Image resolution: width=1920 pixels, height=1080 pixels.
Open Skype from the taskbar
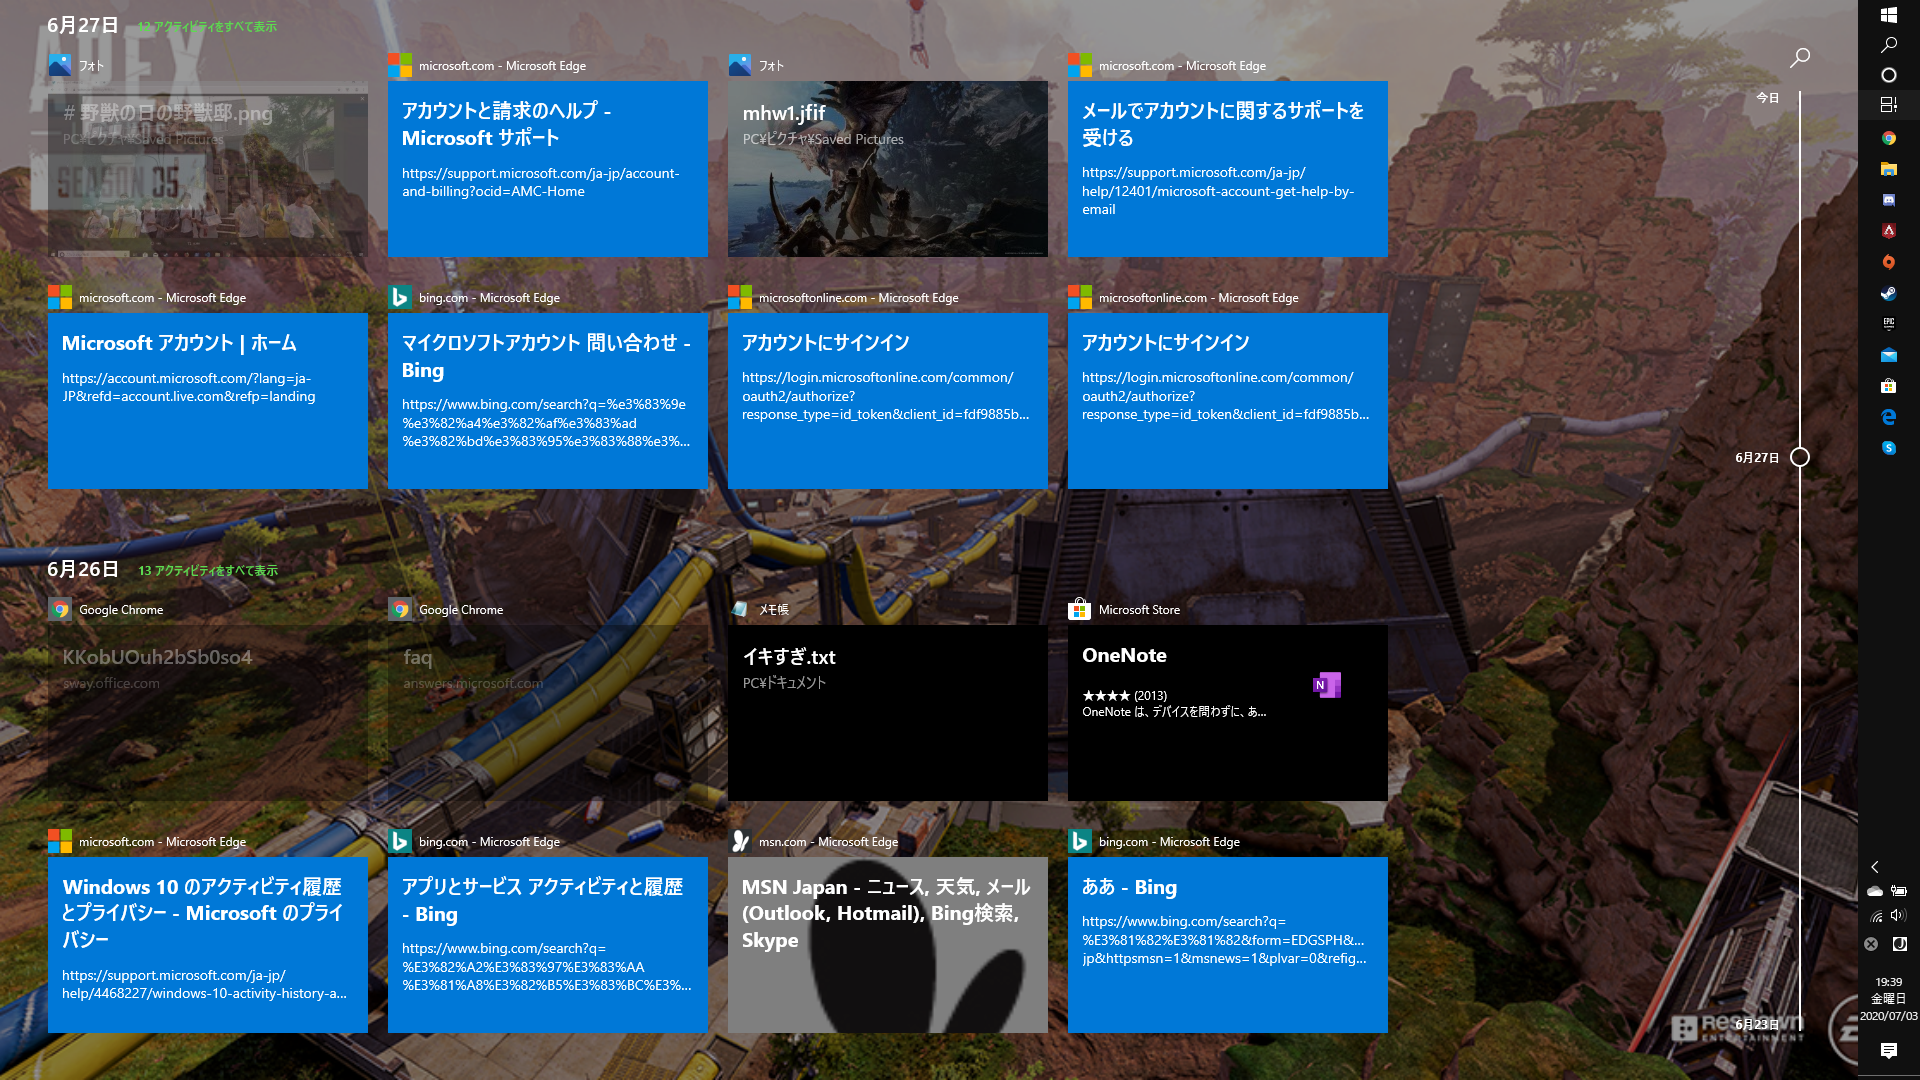(x=1889, y=448)
